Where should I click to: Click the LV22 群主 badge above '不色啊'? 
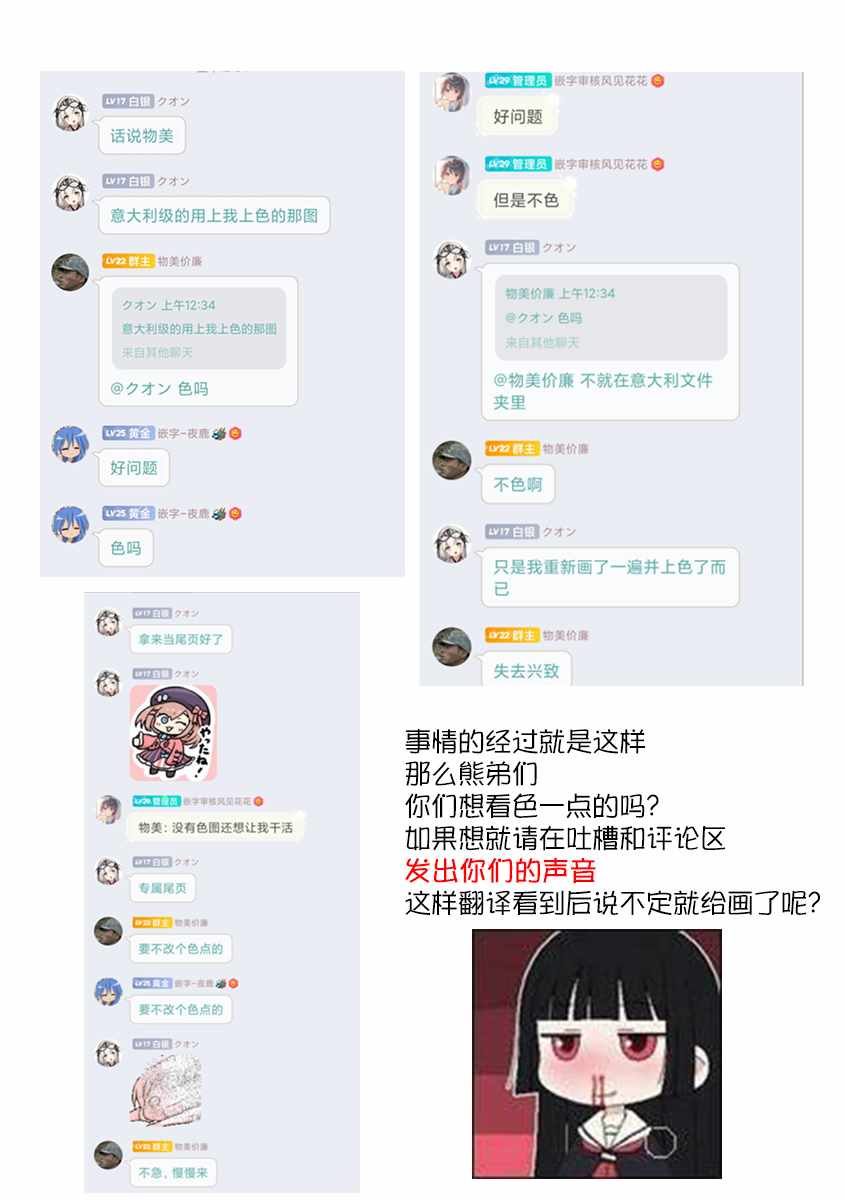[x=512, y=448]
